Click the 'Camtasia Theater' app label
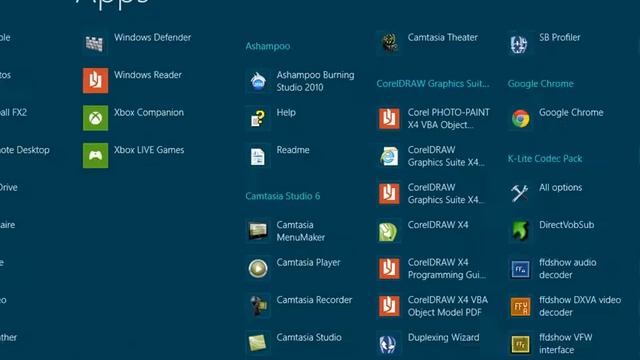The width and height of the screenshot is (640, 360). 442,38
